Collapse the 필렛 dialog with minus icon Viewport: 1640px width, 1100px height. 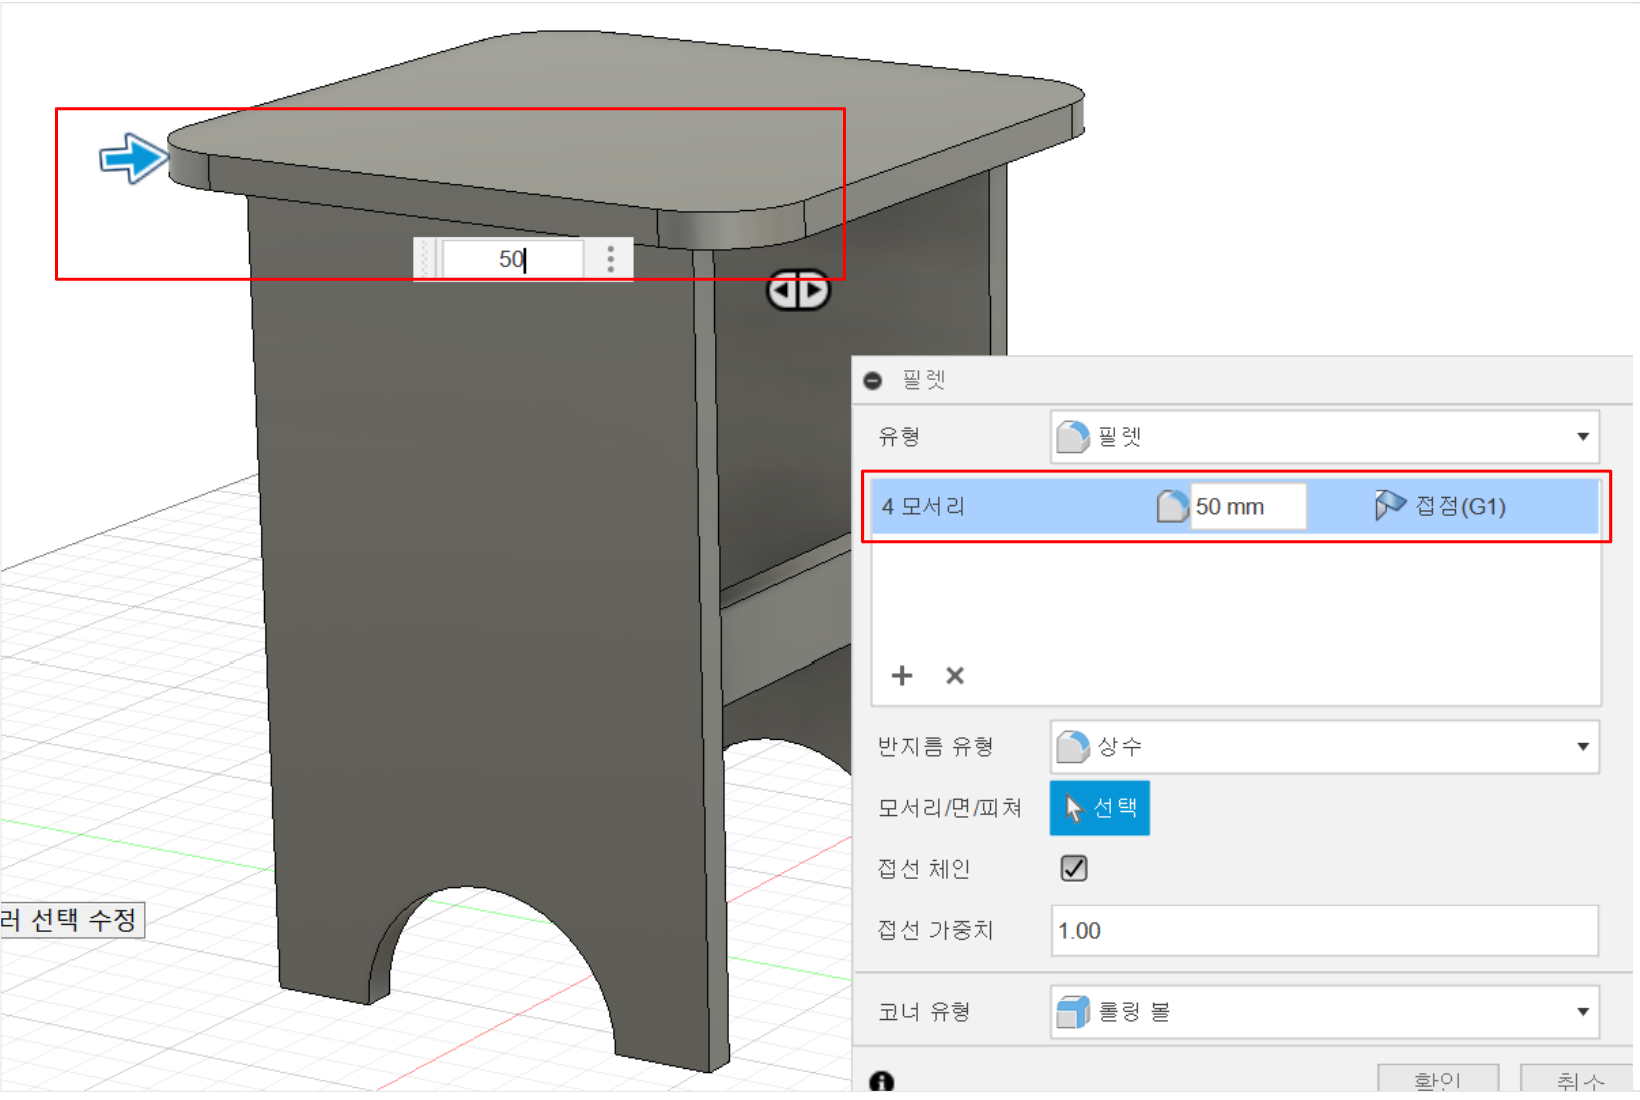873,381
